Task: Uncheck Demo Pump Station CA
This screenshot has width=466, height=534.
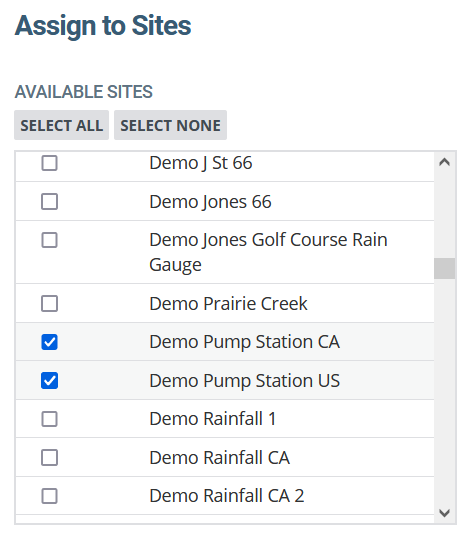Action: [x=49, y=342]
